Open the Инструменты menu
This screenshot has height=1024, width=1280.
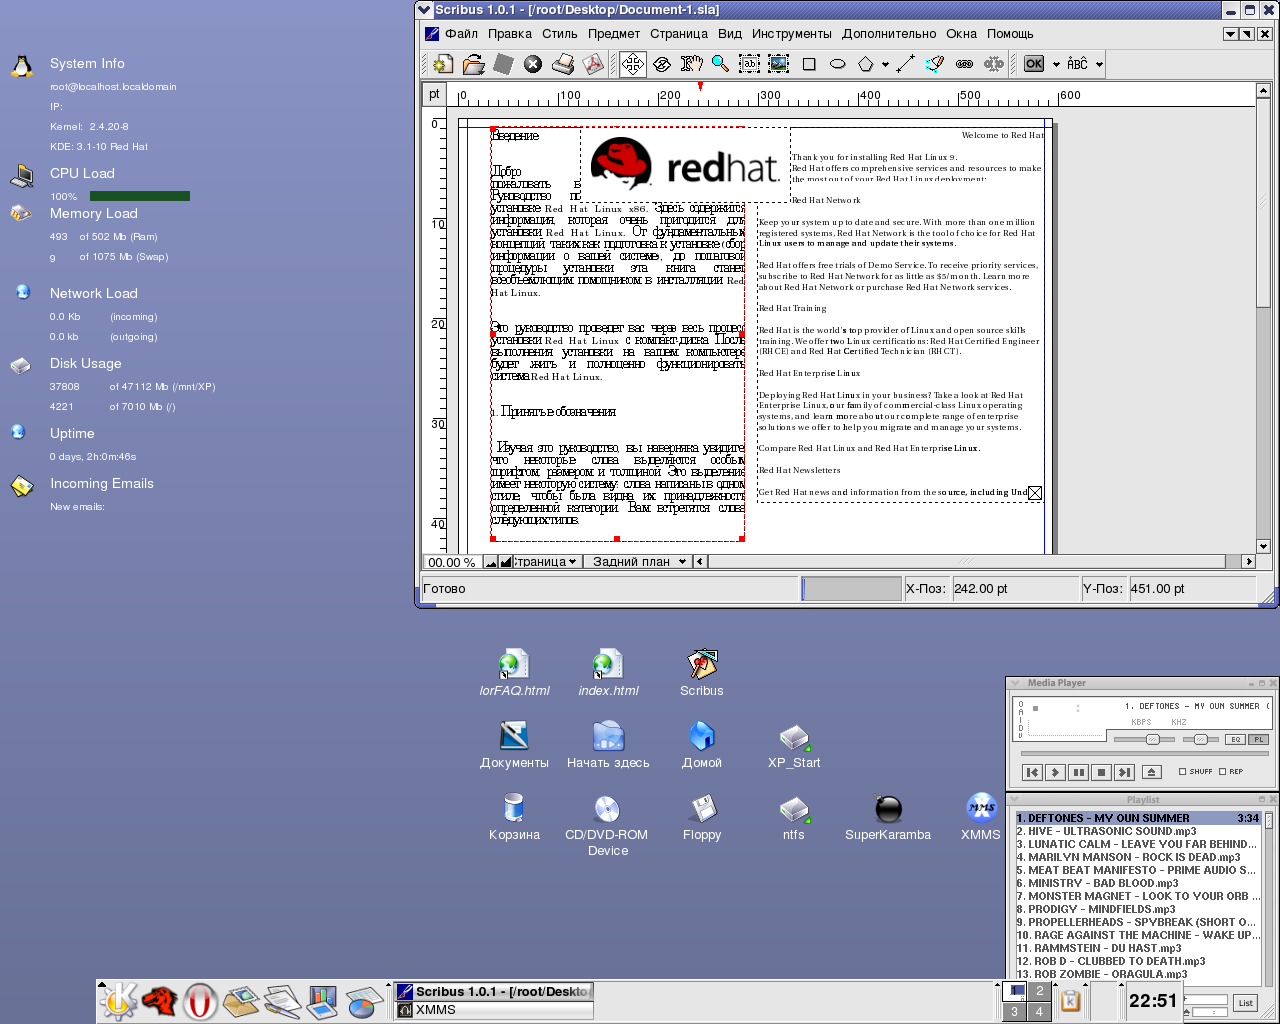coord(792,34)
